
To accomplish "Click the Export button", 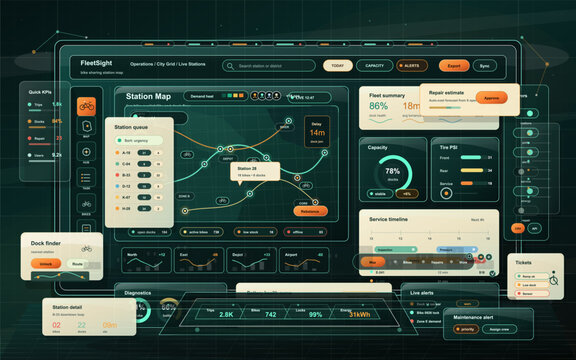I will coord(454,66).
